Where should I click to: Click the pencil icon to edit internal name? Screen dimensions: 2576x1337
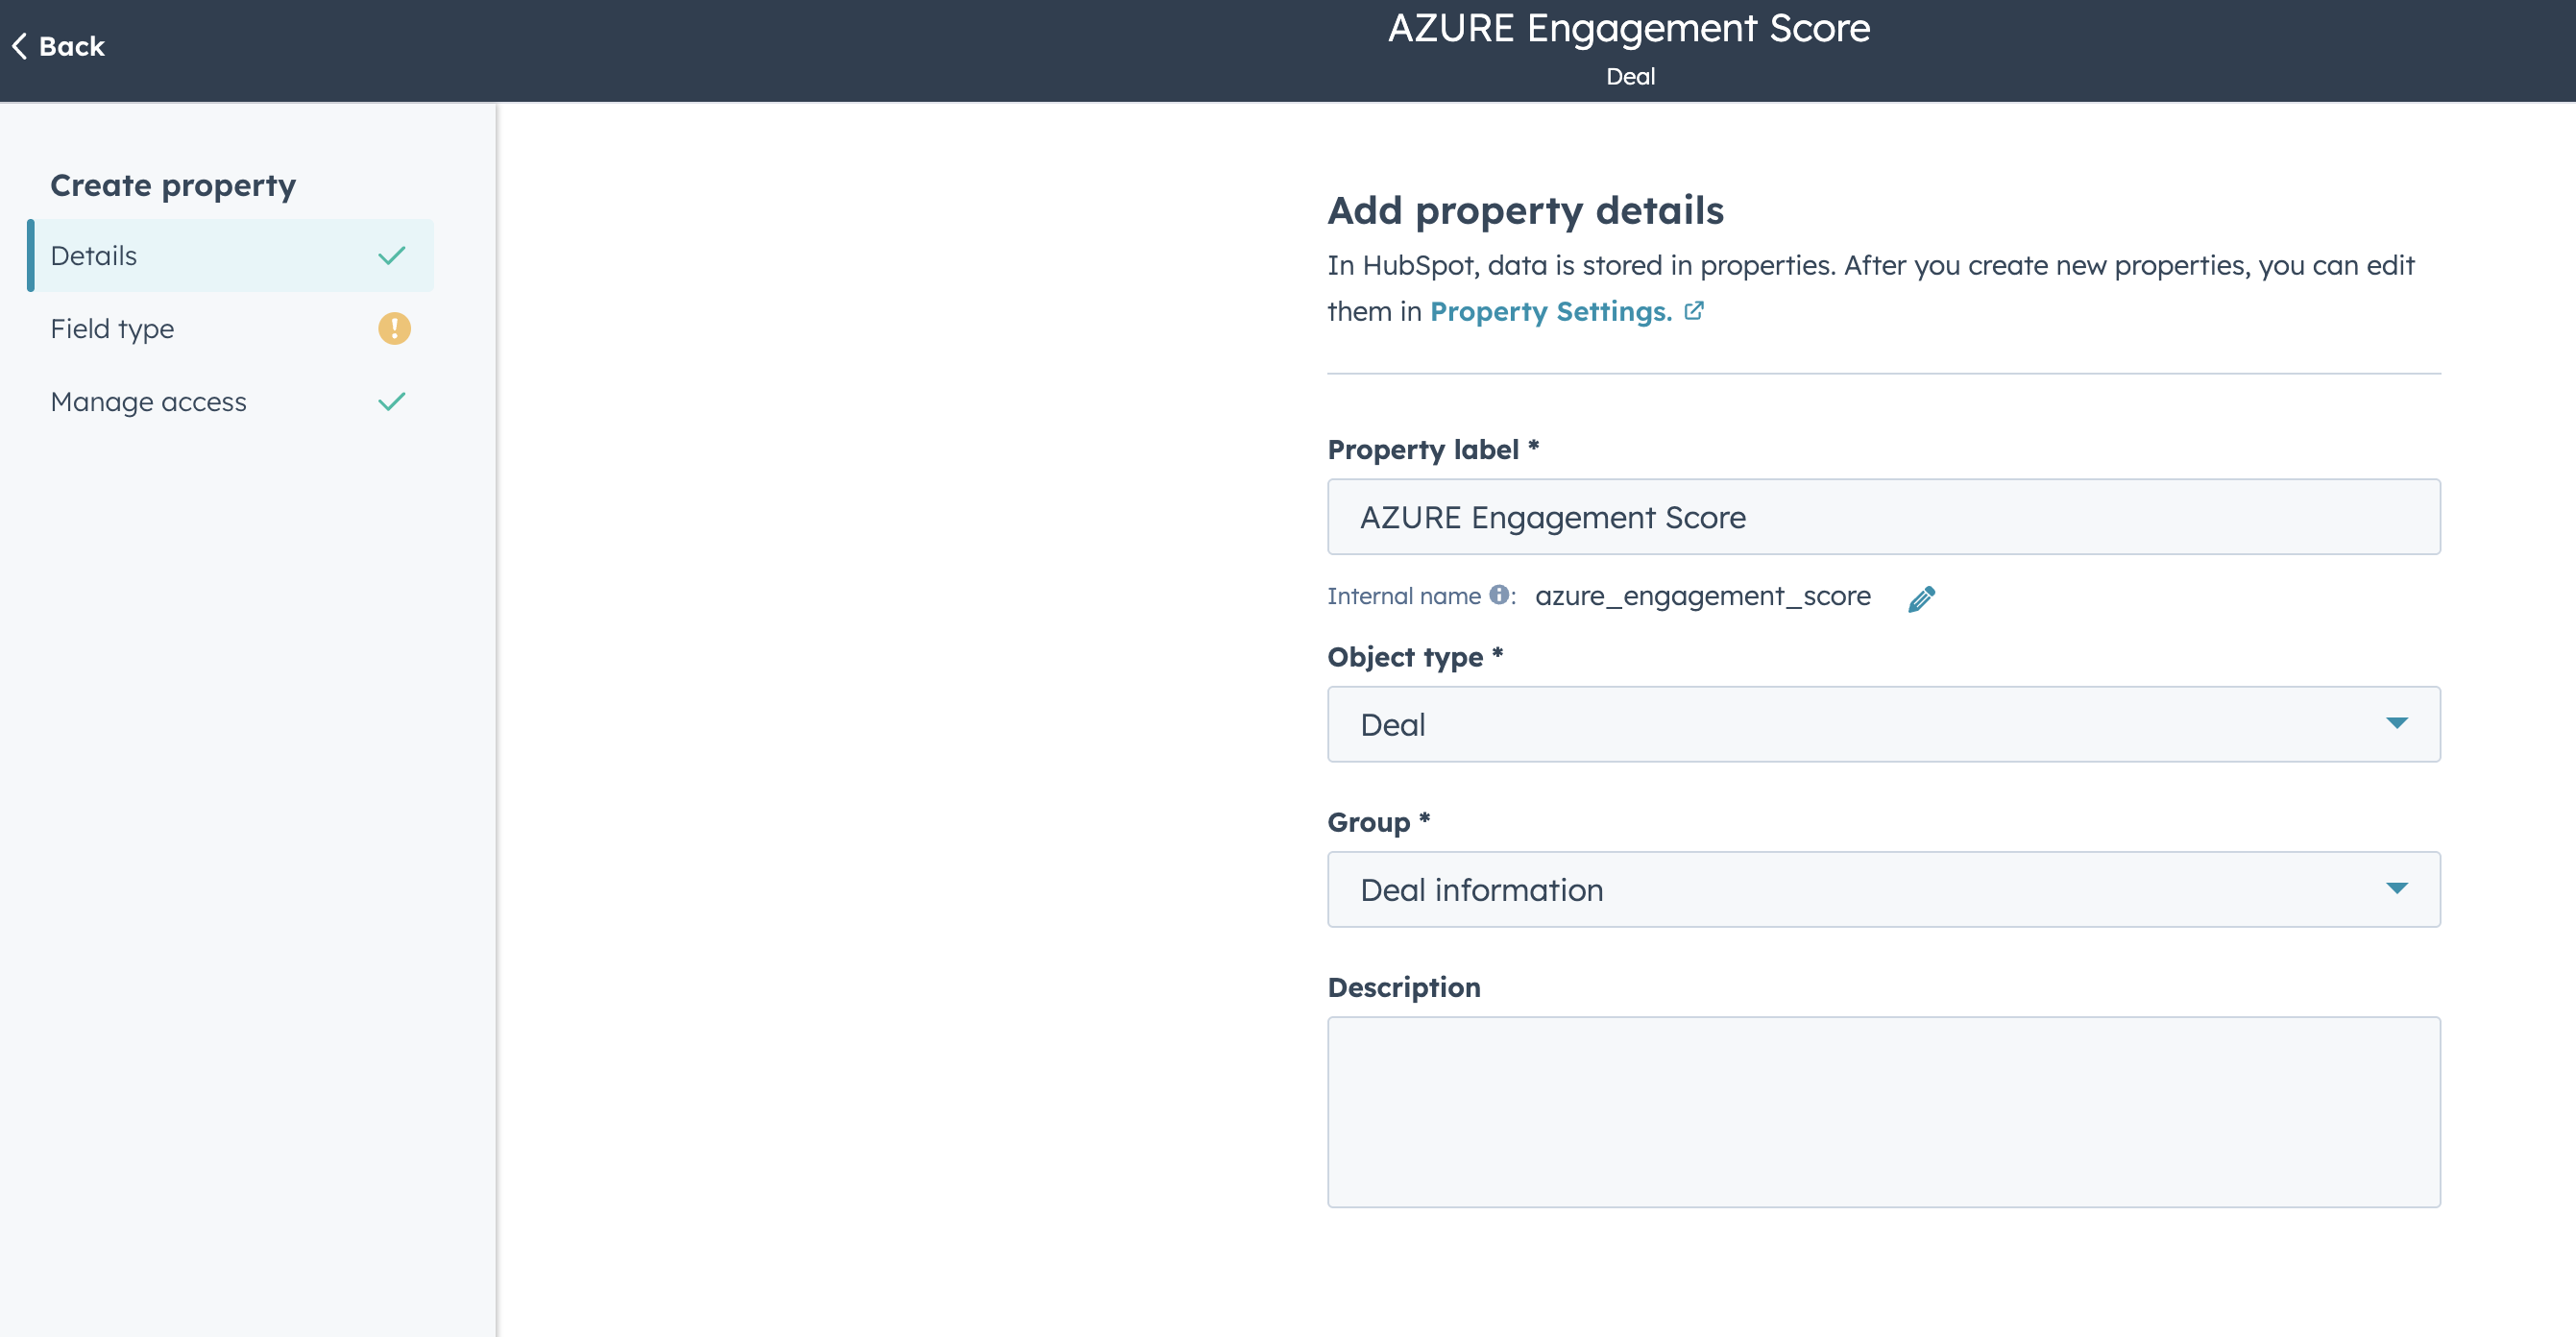pyautogui.click(x=1921, y=598)
